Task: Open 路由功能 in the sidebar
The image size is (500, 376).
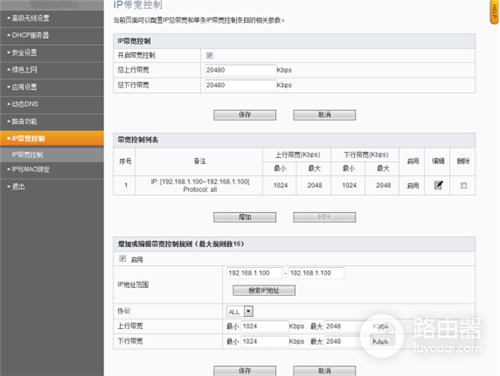Action: point(24,122)
